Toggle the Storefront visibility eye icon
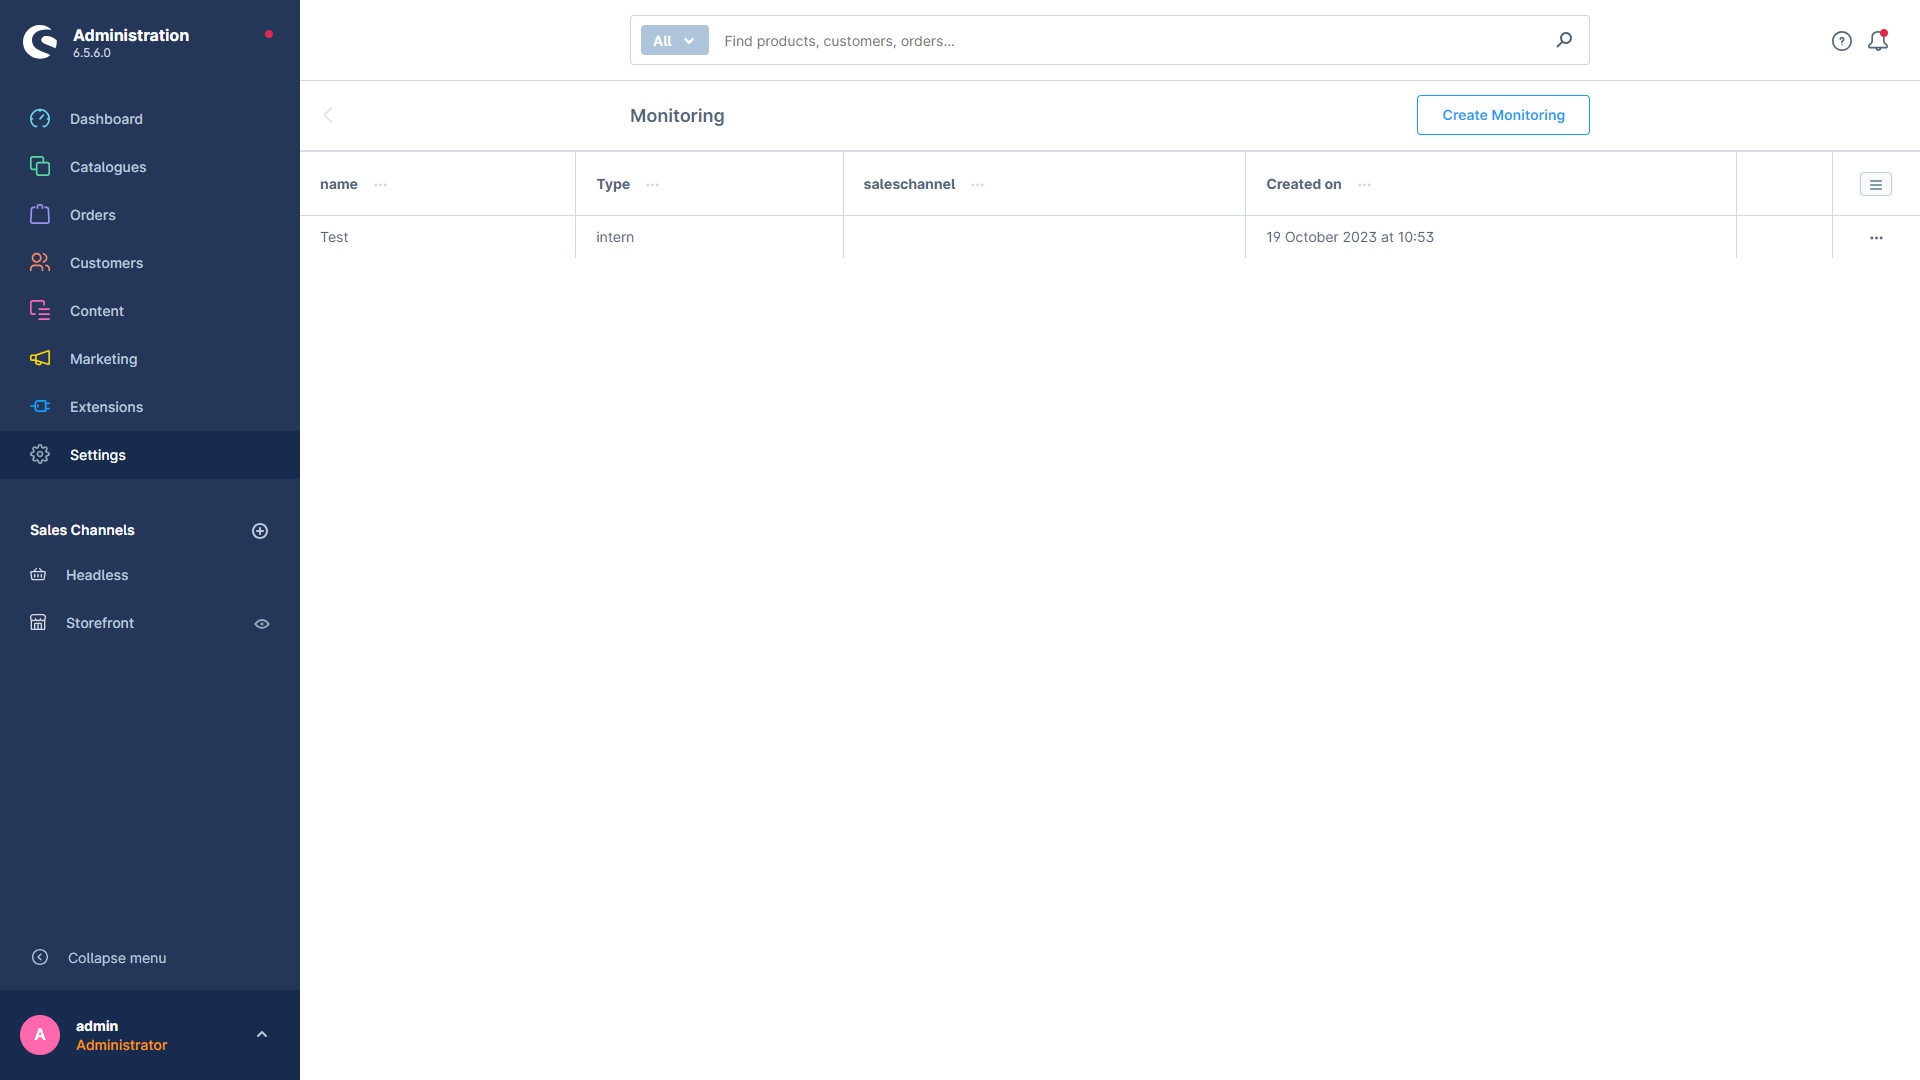 point(260,622)
